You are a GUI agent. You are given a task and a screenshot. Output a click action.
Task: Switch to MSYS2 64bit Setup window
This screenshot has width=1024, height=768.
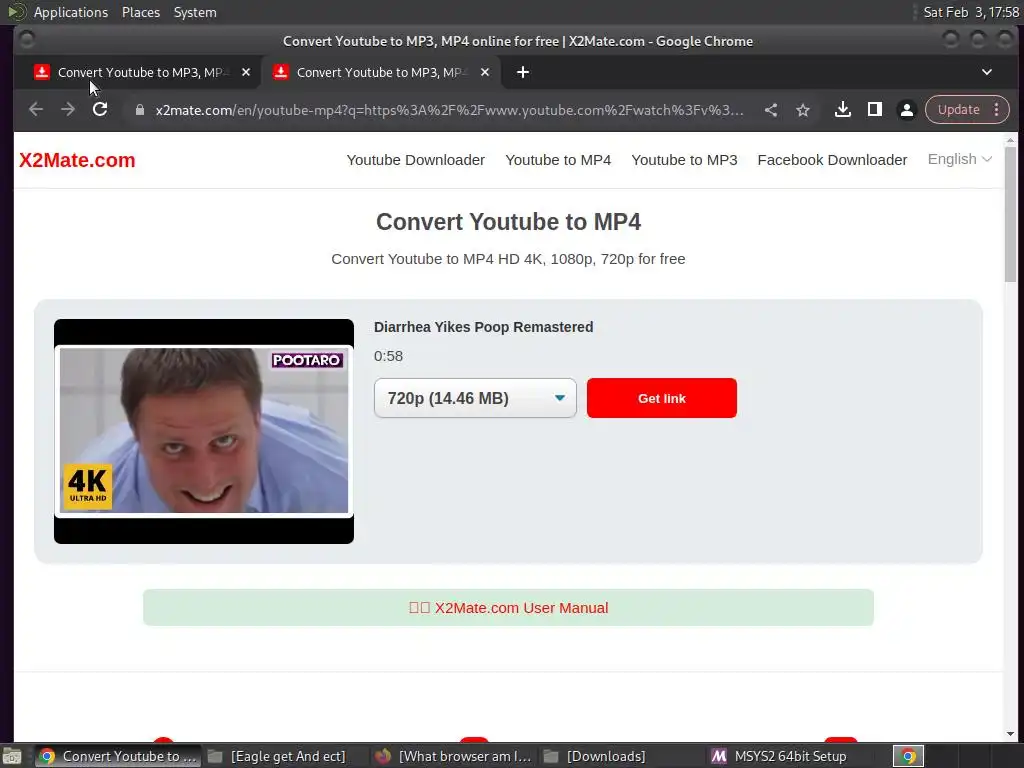(779, 756)
